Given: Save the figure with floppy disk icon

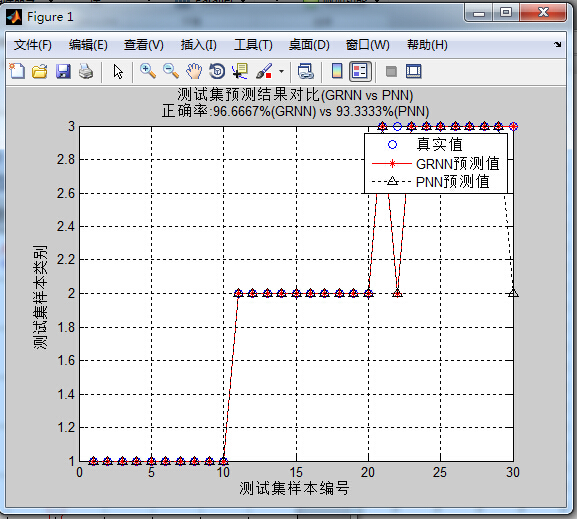Looking at the screenshot, I should coord(63,71).
